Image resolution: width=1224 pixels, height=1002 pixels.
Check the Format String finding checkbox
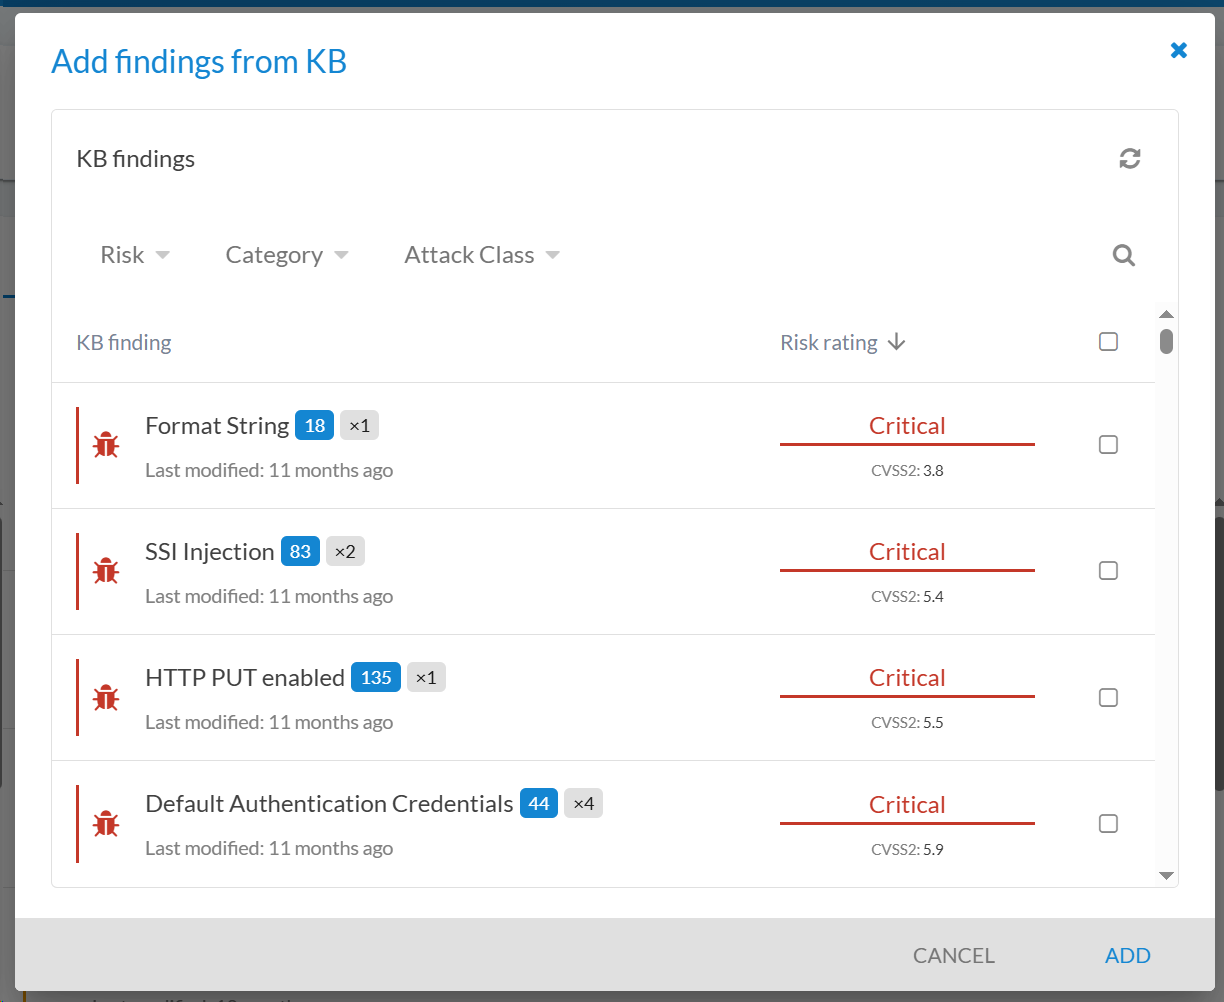[x=1108, y=445]
